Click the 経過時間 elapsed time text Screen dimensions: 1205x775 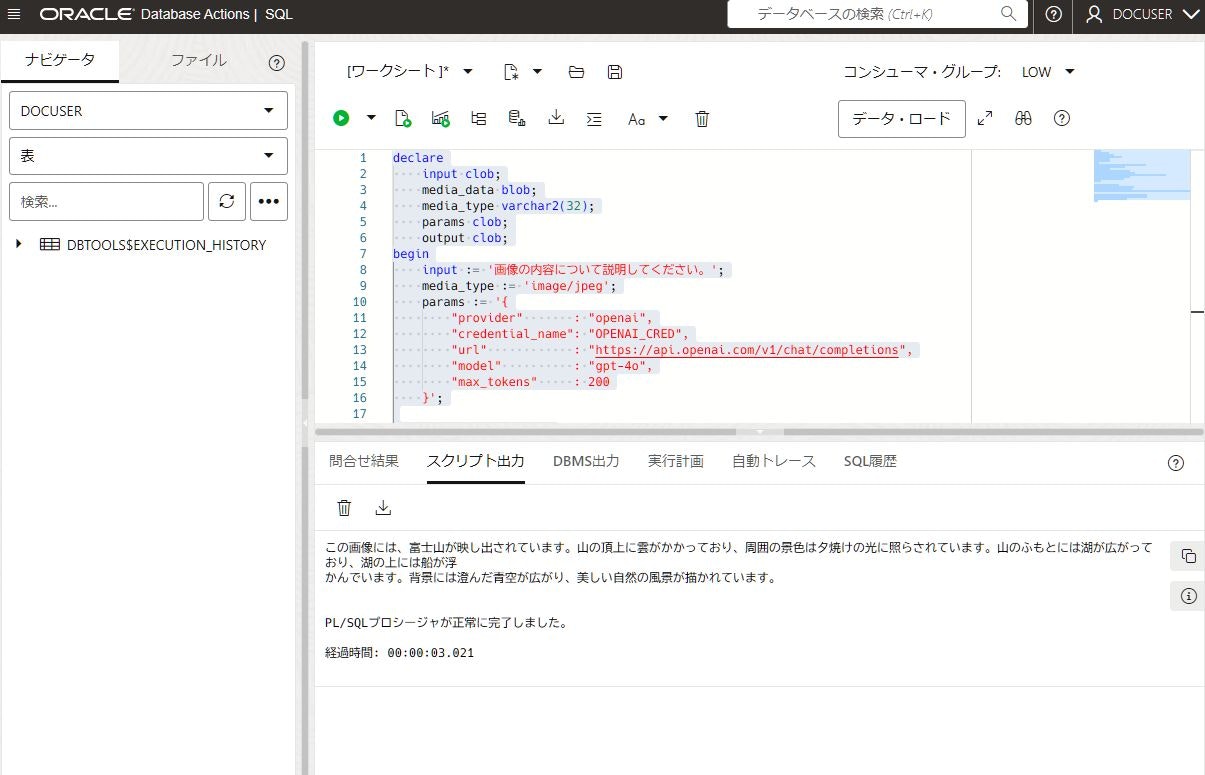click(399, 653)
